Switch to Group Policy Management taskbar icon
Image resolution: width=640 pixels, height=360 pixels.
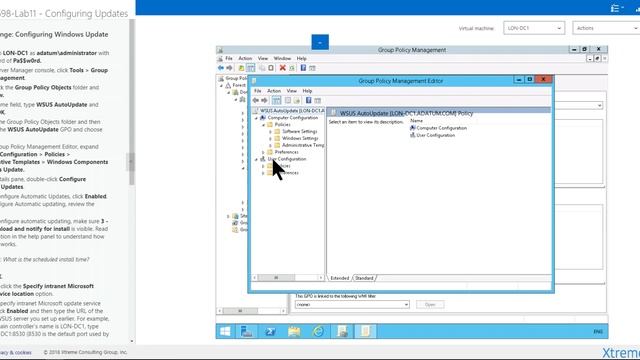click(x=342, y=331)
